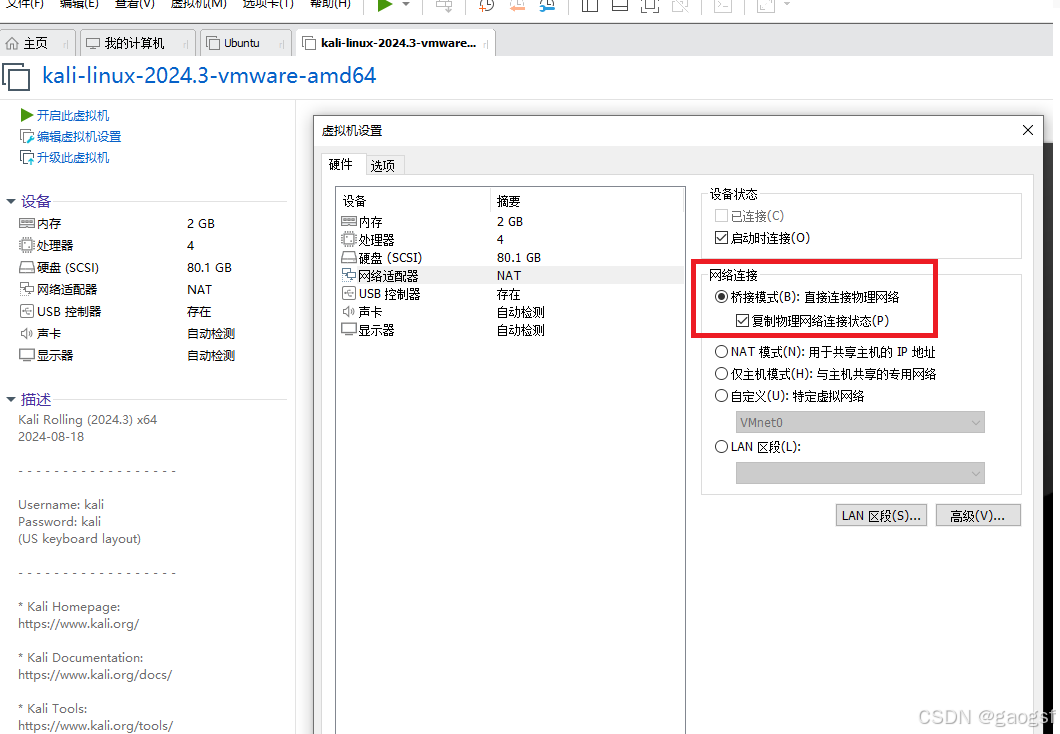1060x734 pixels.
Task: Open the snapshot manager toolbar icon
Action: point(546,5)
